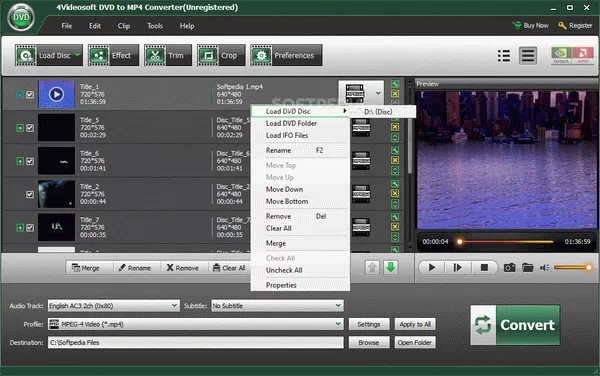Select Move Down in context menu
Screen dimensions: 600x376
300,189
